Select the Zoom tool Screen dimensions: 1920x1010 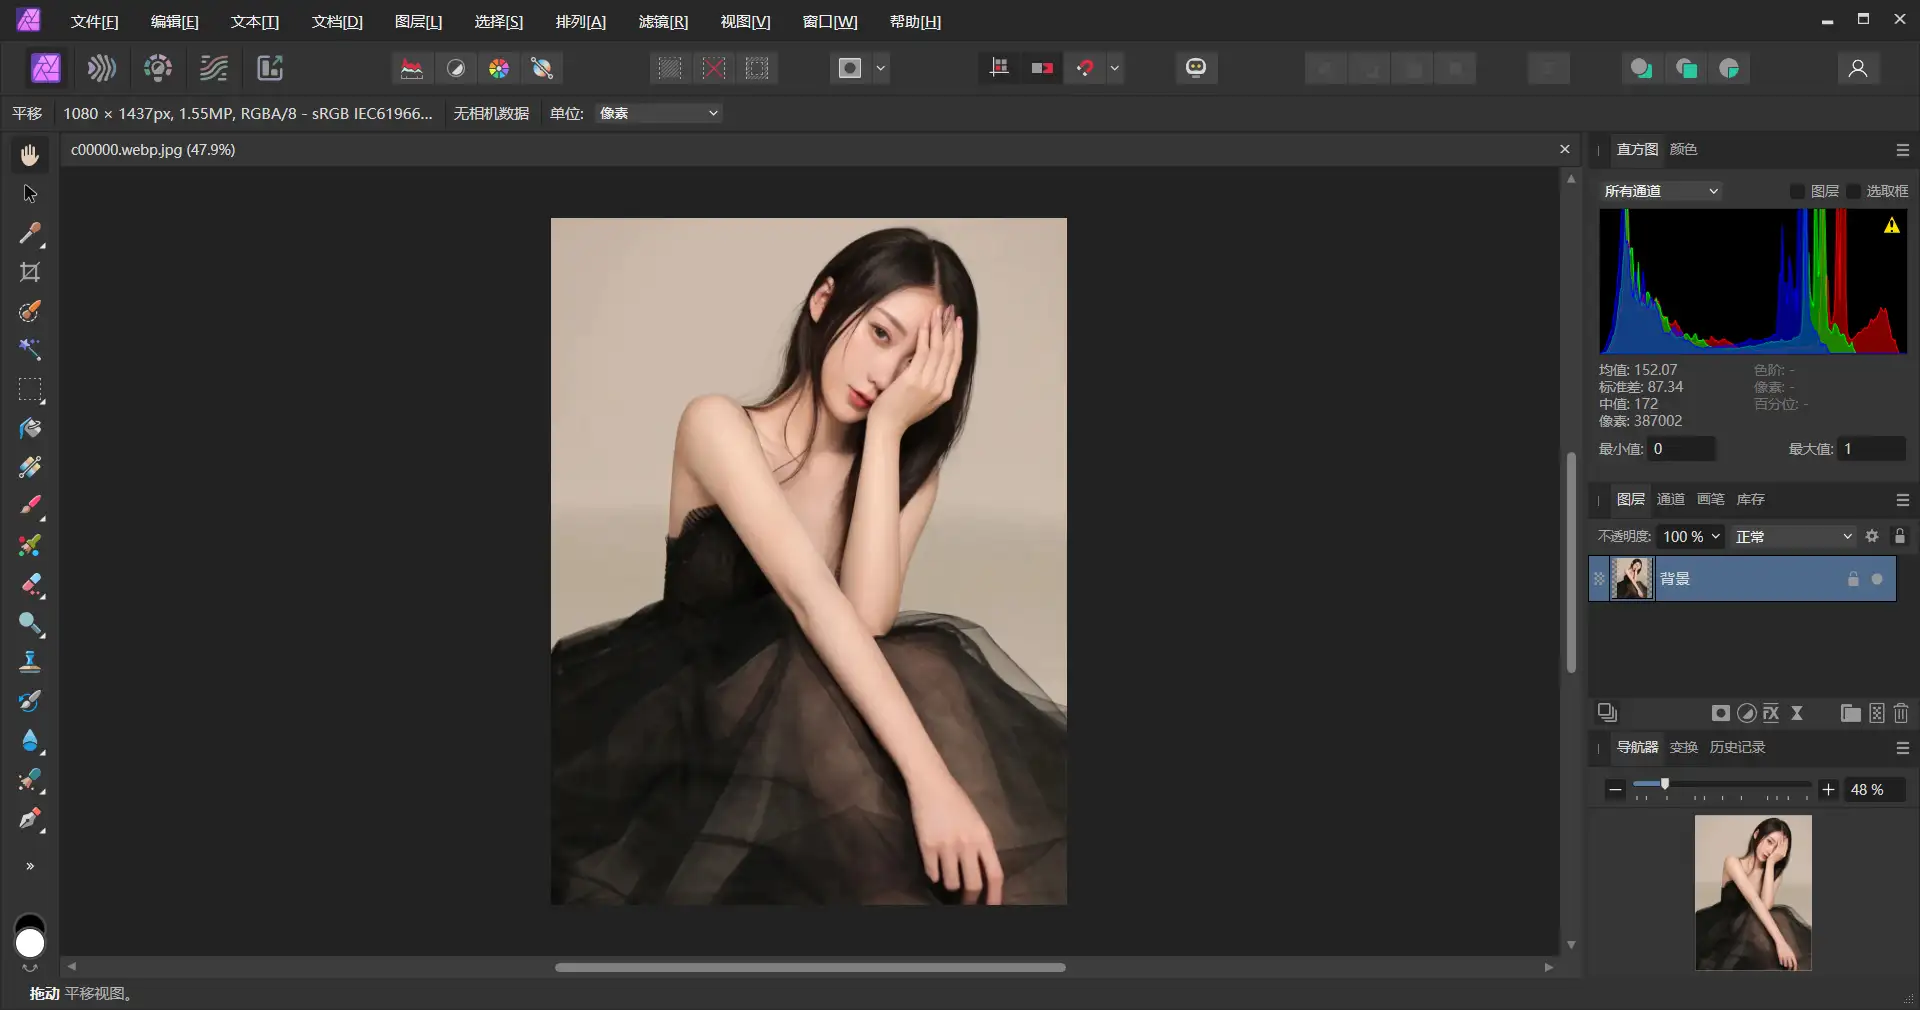coord(29,624)
